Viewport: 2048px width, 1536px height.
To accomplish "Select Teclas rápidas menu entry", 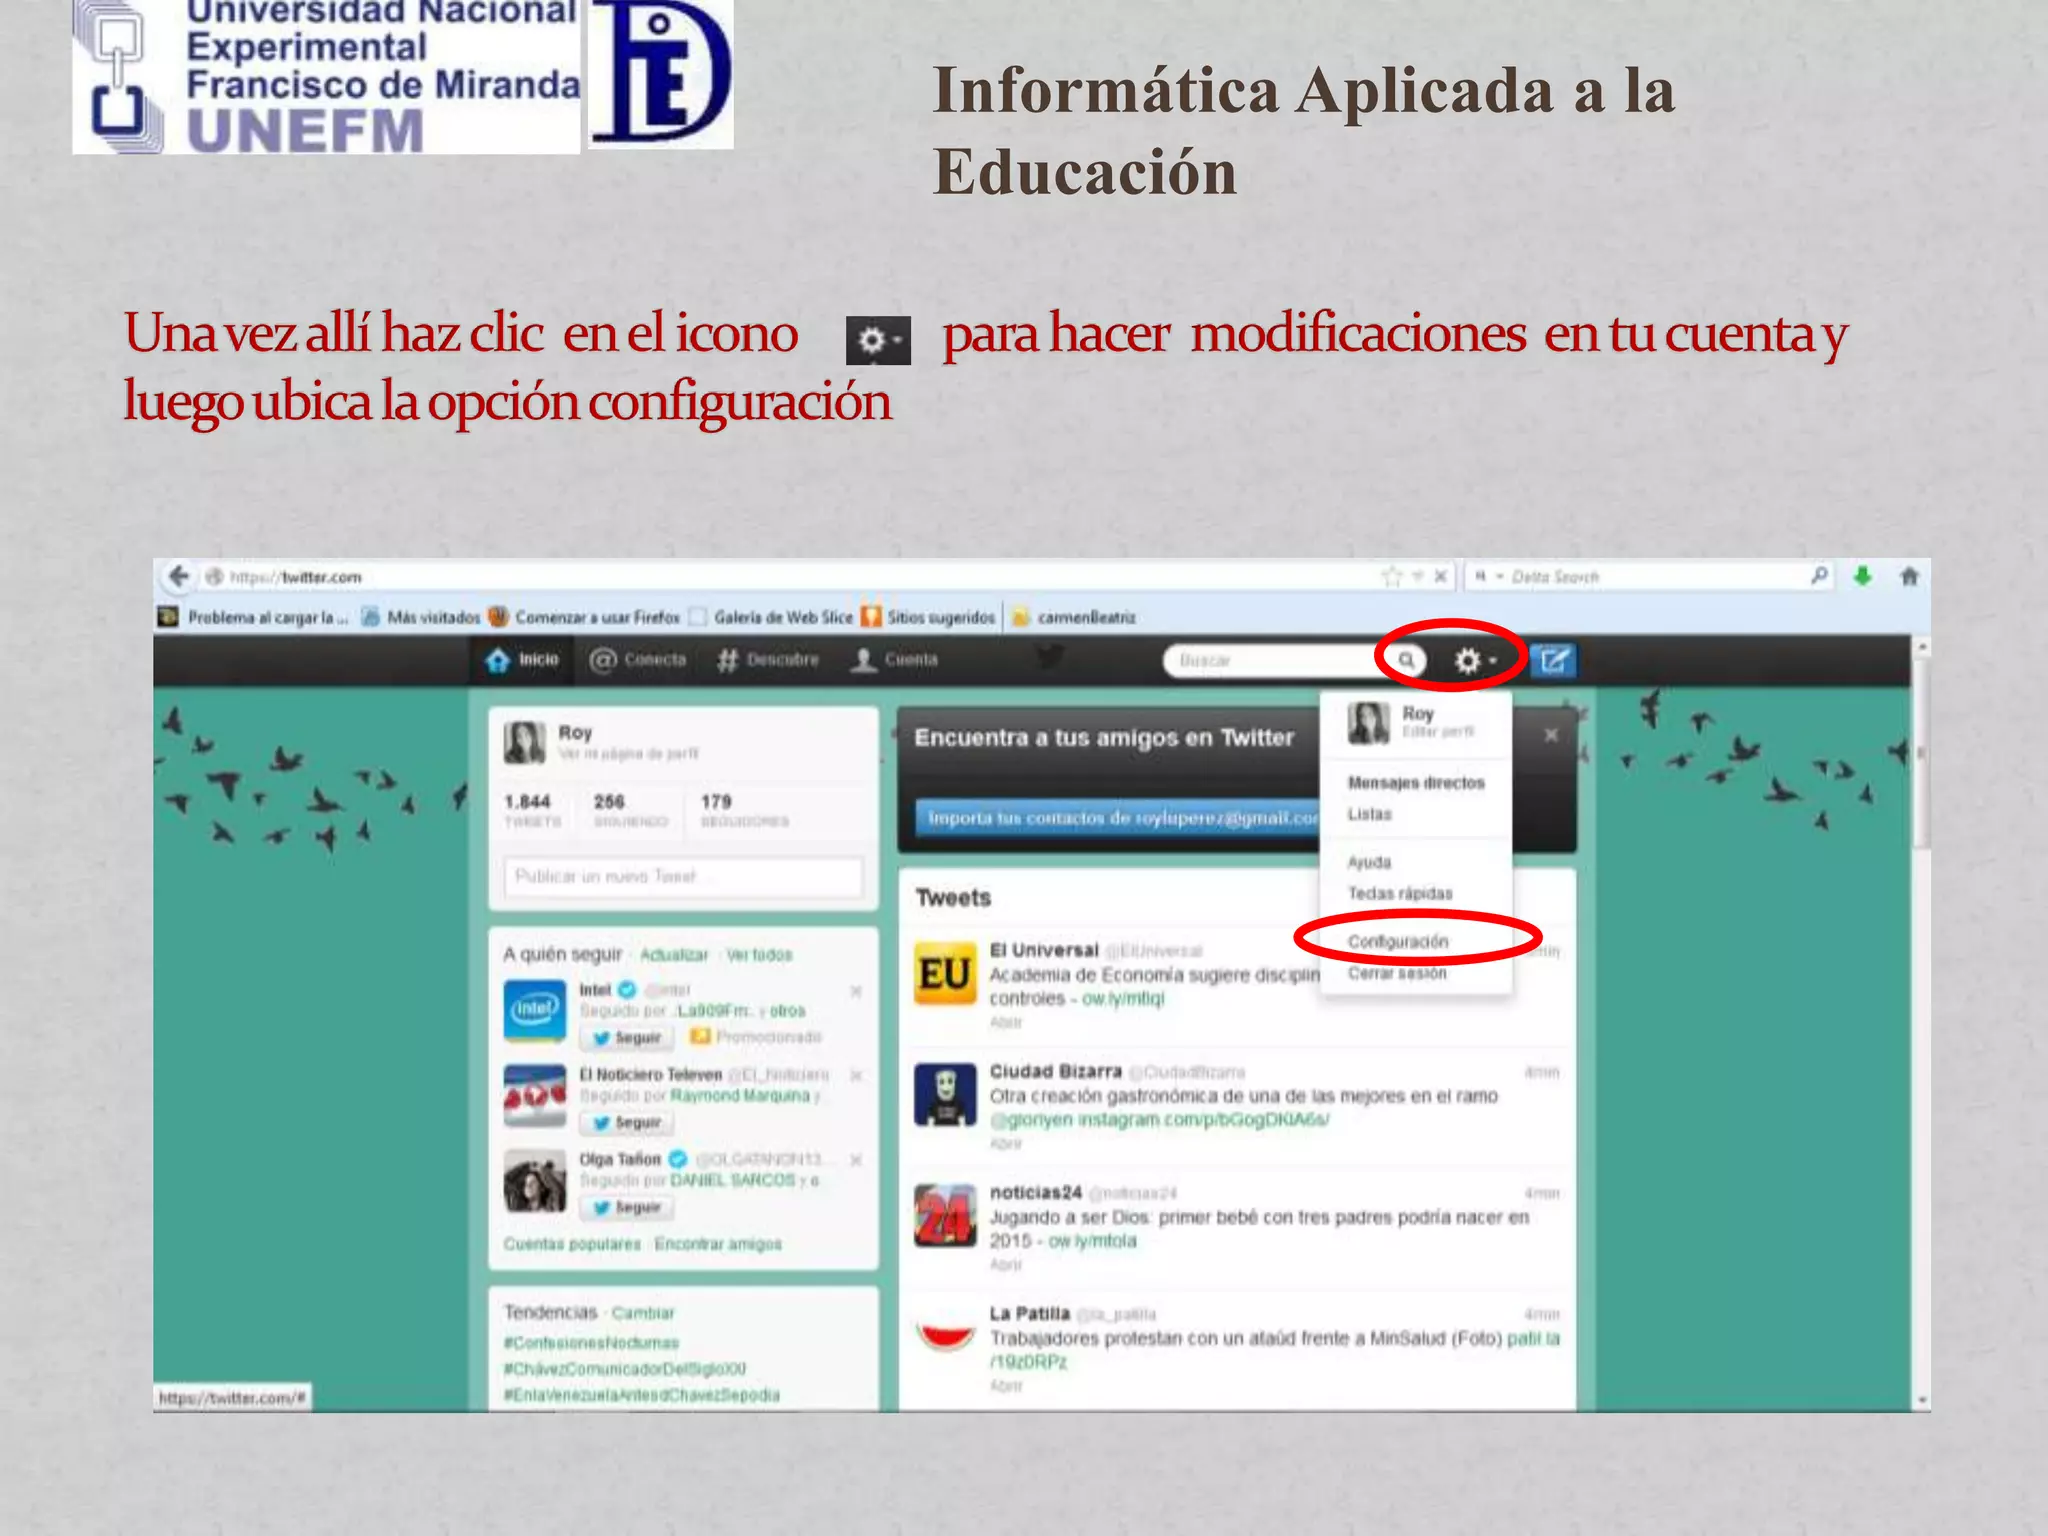I will click(x=1400, y=893).
